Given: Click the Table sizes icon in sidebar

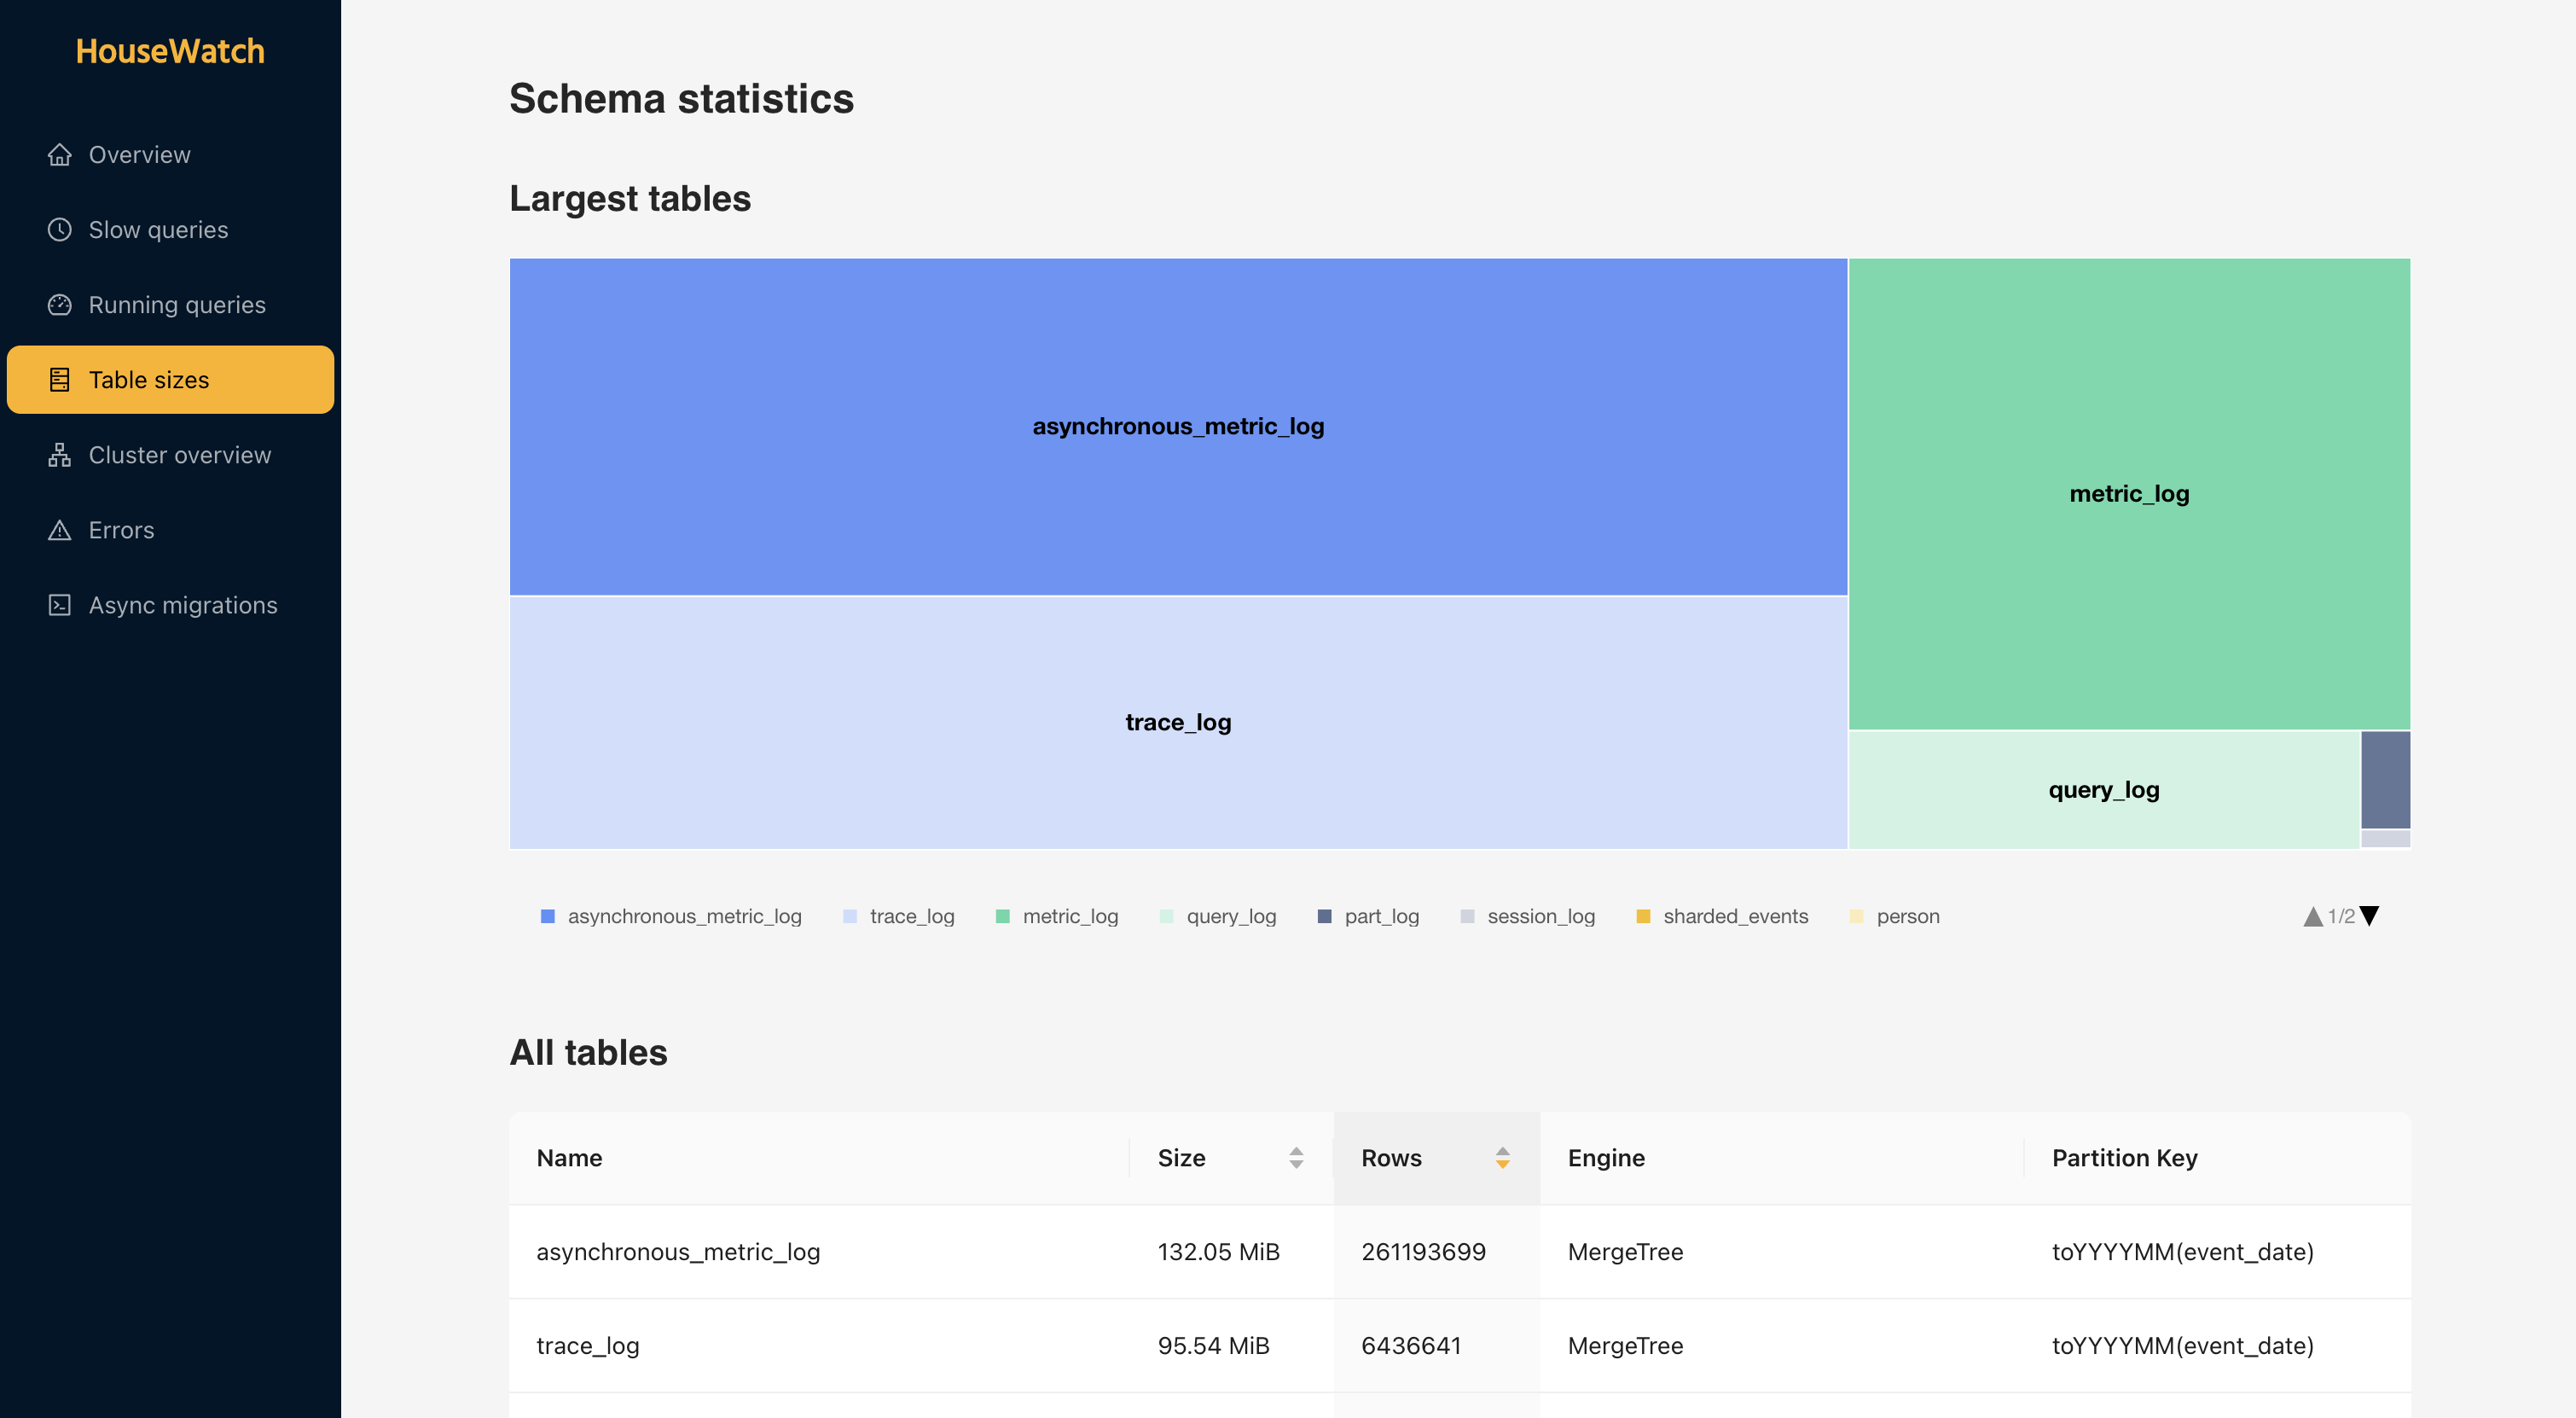Looking at the screenshot, I should coord(59,380).
